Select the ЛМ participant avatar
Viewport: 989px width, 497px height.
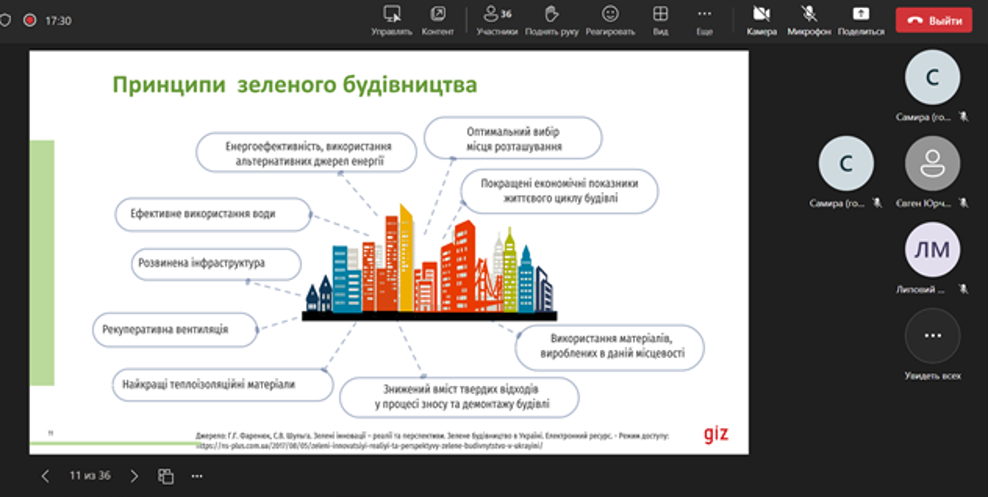(932, 250)
